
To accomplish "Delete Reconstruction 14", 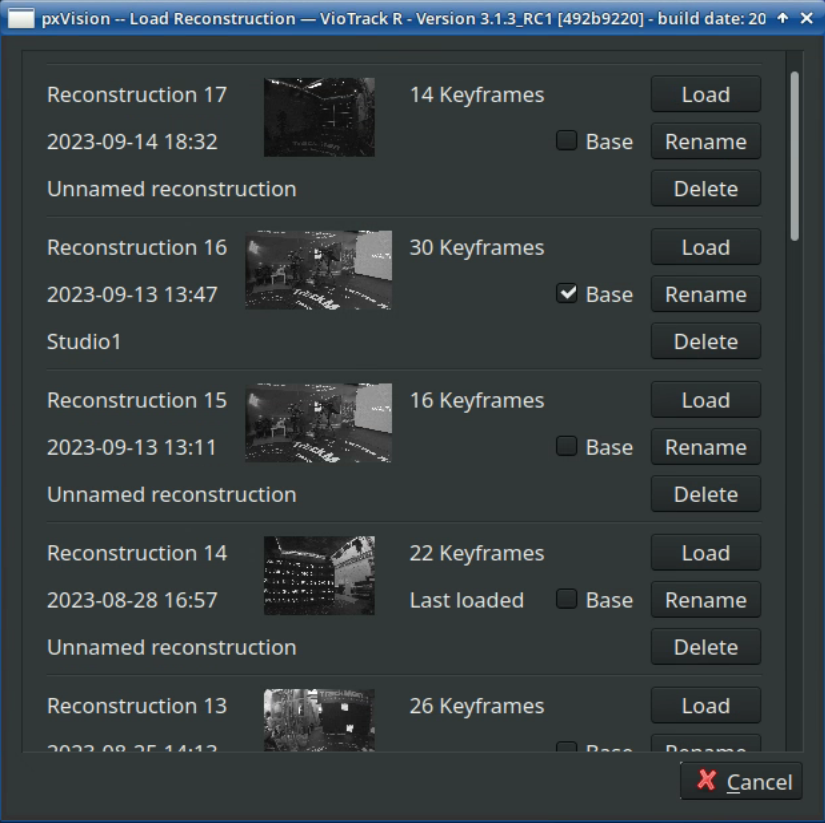I will click(705, 647).
